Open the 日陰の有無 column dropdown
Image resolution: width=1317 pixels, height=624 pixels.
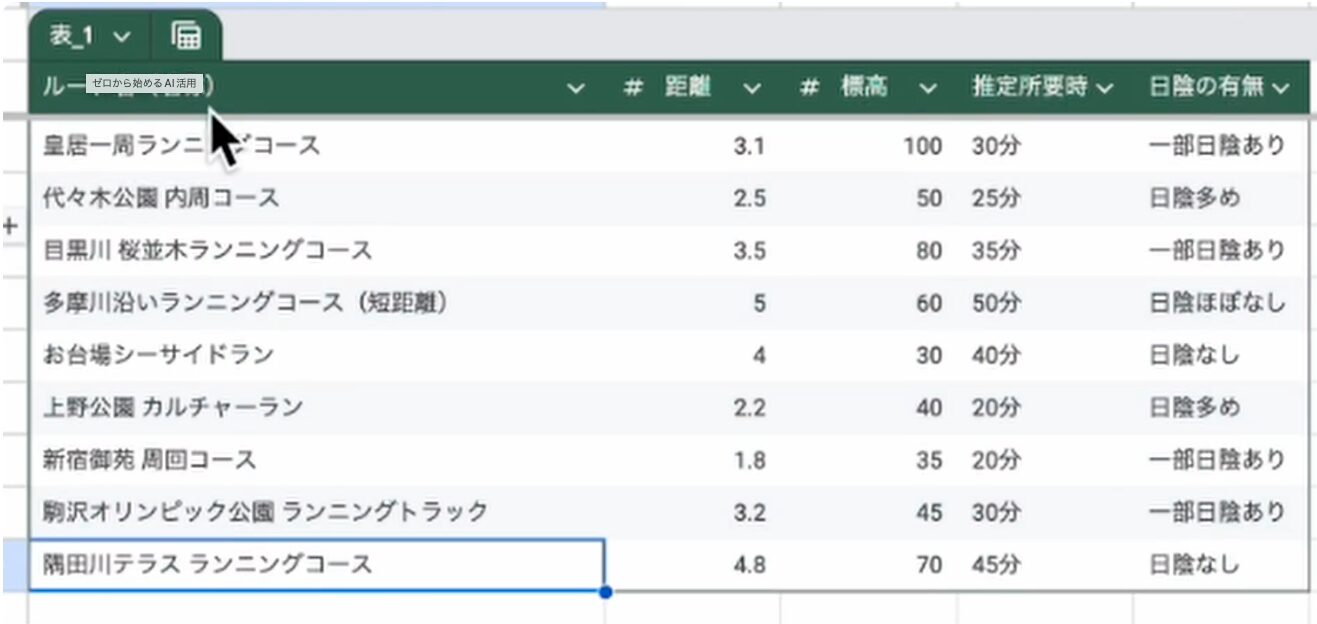point(1281,89)
